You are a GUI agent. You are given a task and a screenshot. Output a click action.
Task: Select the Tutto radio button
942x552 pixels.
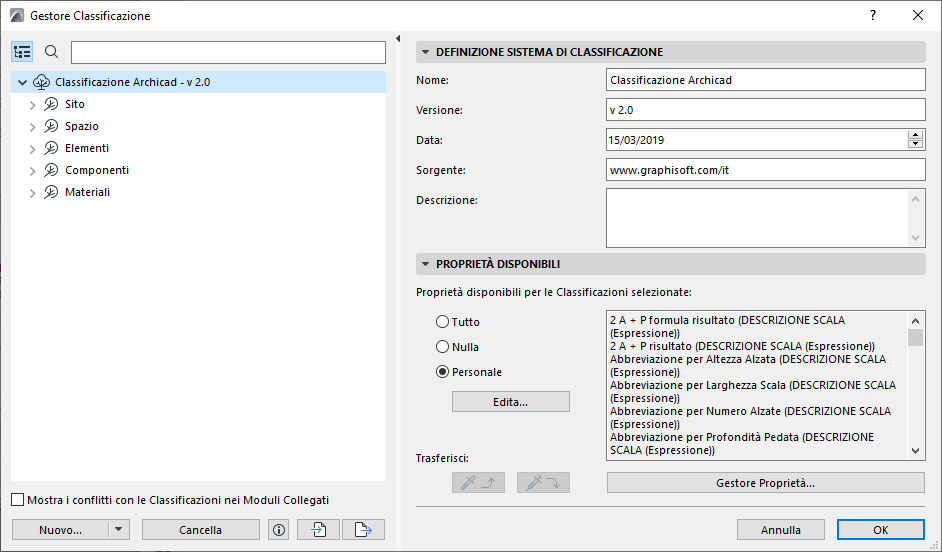tap(442, 322)
